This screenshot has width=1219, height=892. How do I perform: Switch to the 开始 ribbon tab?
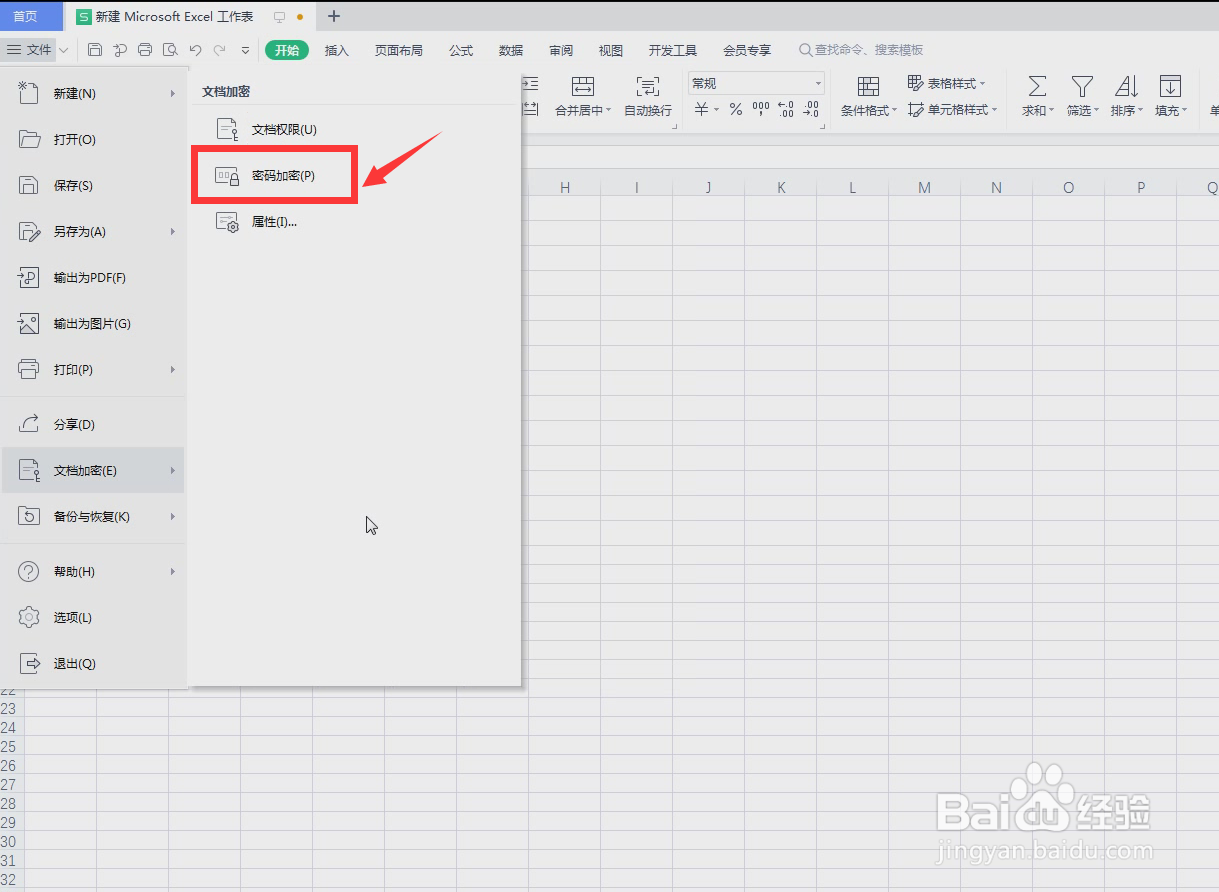[x=287, y=50]
